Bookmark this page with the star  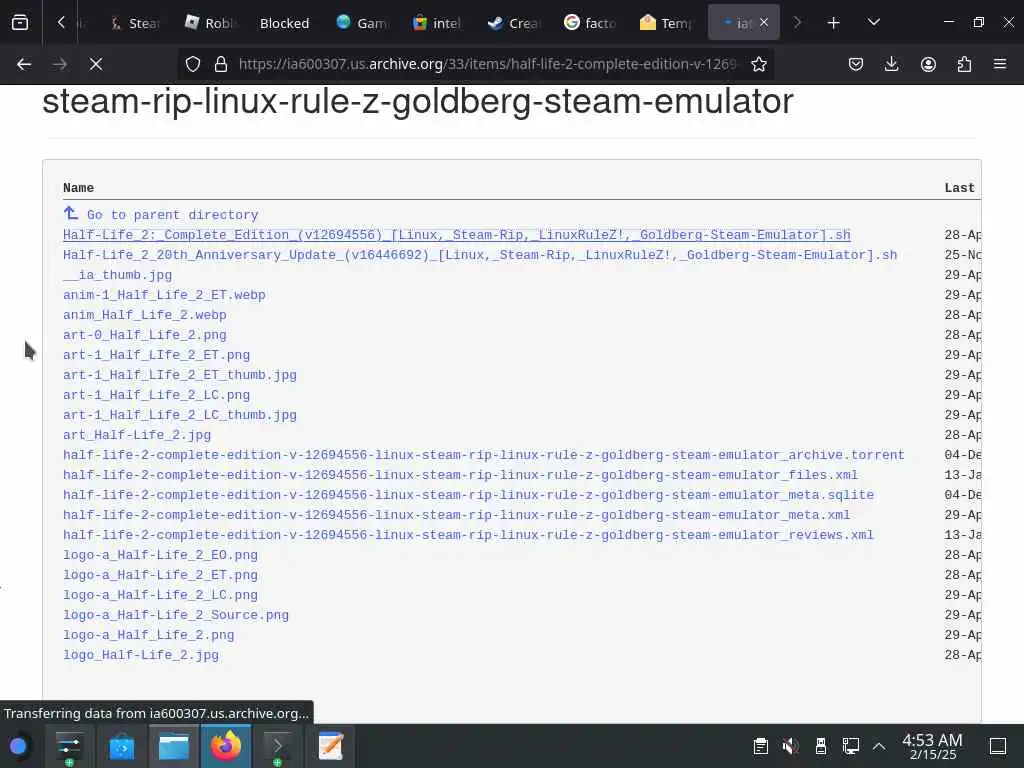pos(758,64)
